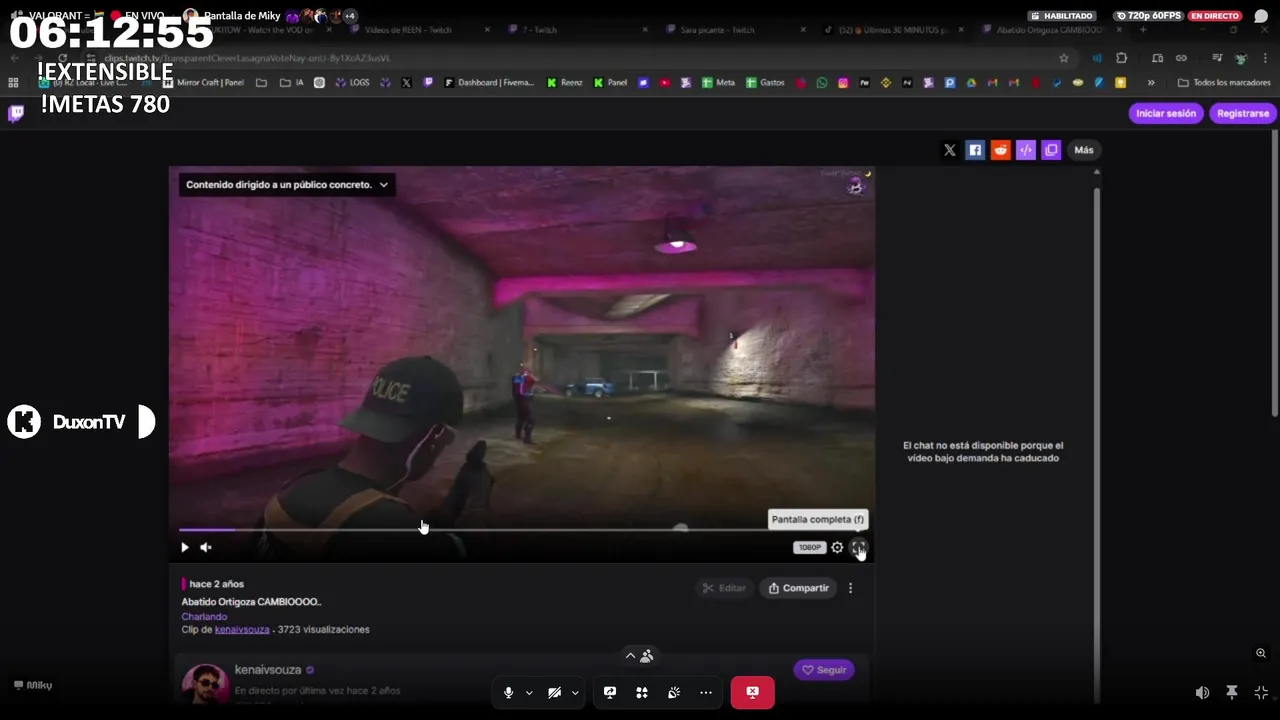Enter fullscreen on the clip player

(x=858, y=547)
